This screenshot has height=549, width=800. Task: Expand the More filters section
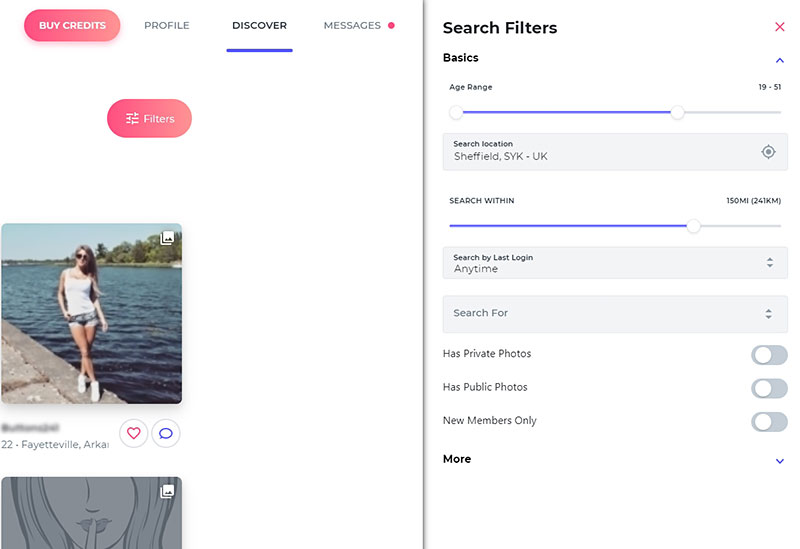(780, 460)
